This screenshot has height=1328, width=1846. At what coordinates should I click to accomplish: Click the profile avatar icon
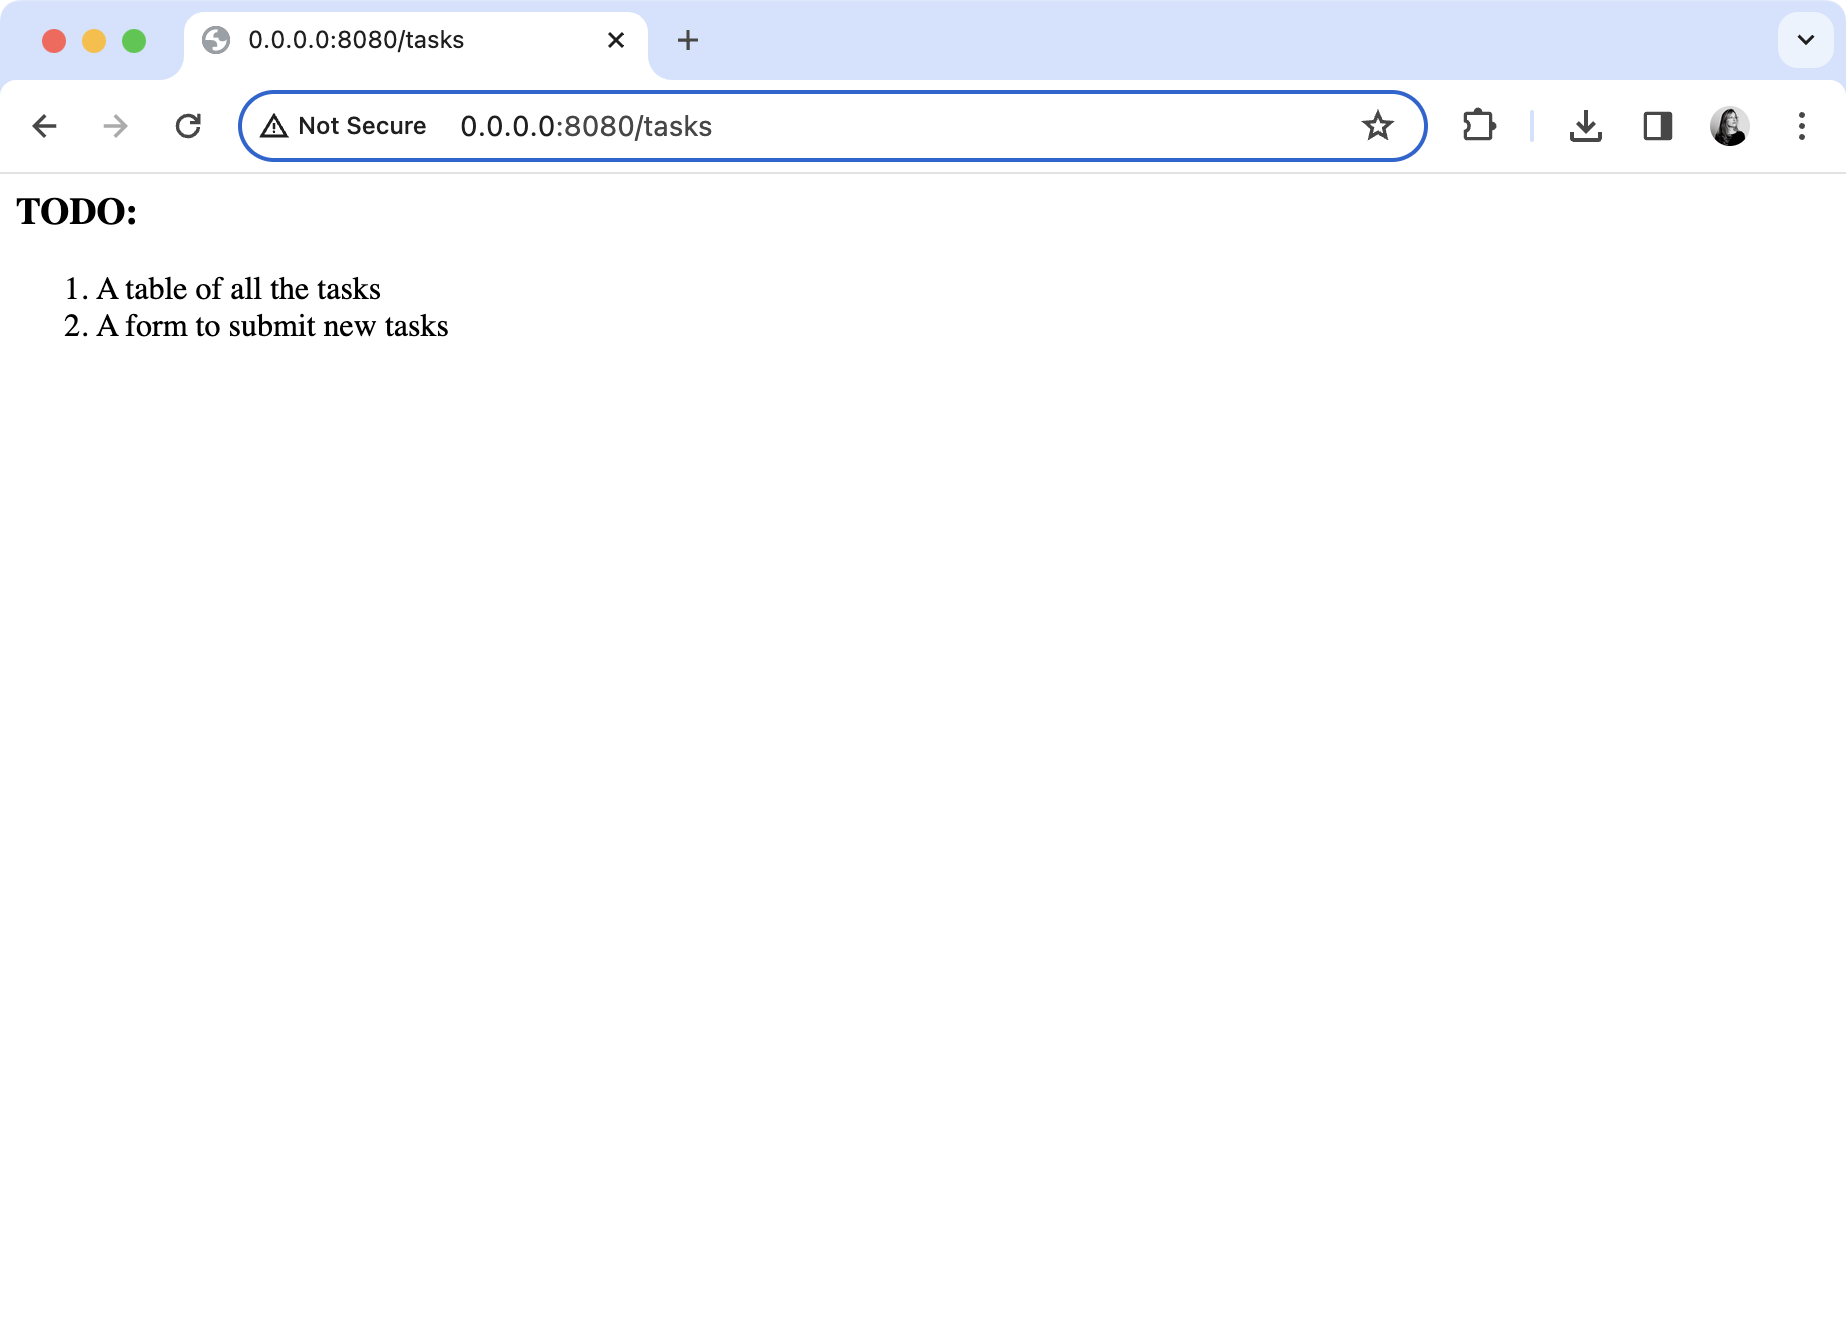coord(1730,126)
